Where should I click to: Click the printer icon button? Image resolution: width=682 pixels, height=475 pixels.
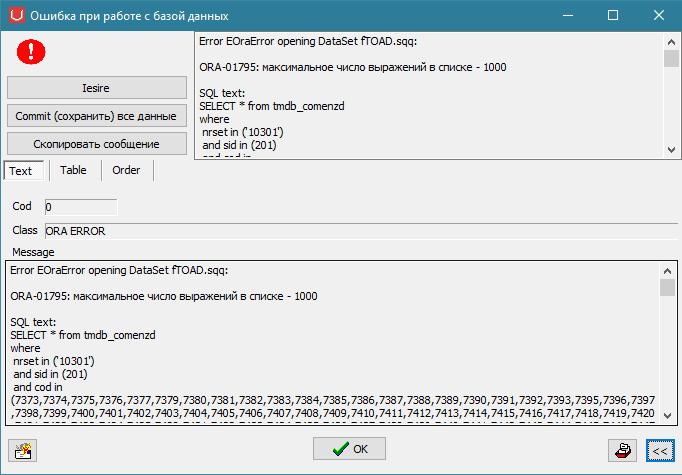click(622, 450)
